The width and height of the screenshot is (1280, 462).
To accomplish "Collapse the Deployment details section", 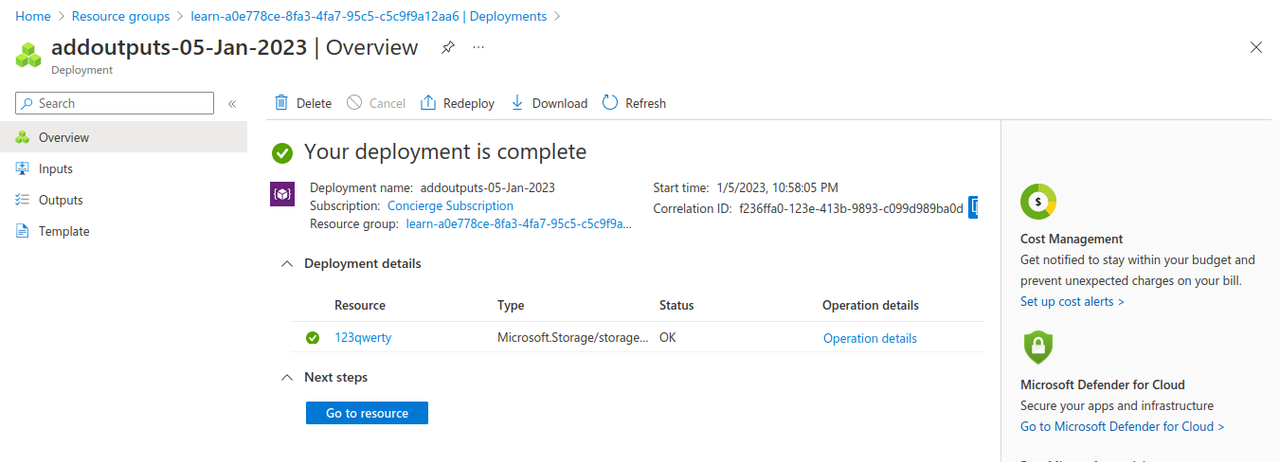I will coord(287,264).
